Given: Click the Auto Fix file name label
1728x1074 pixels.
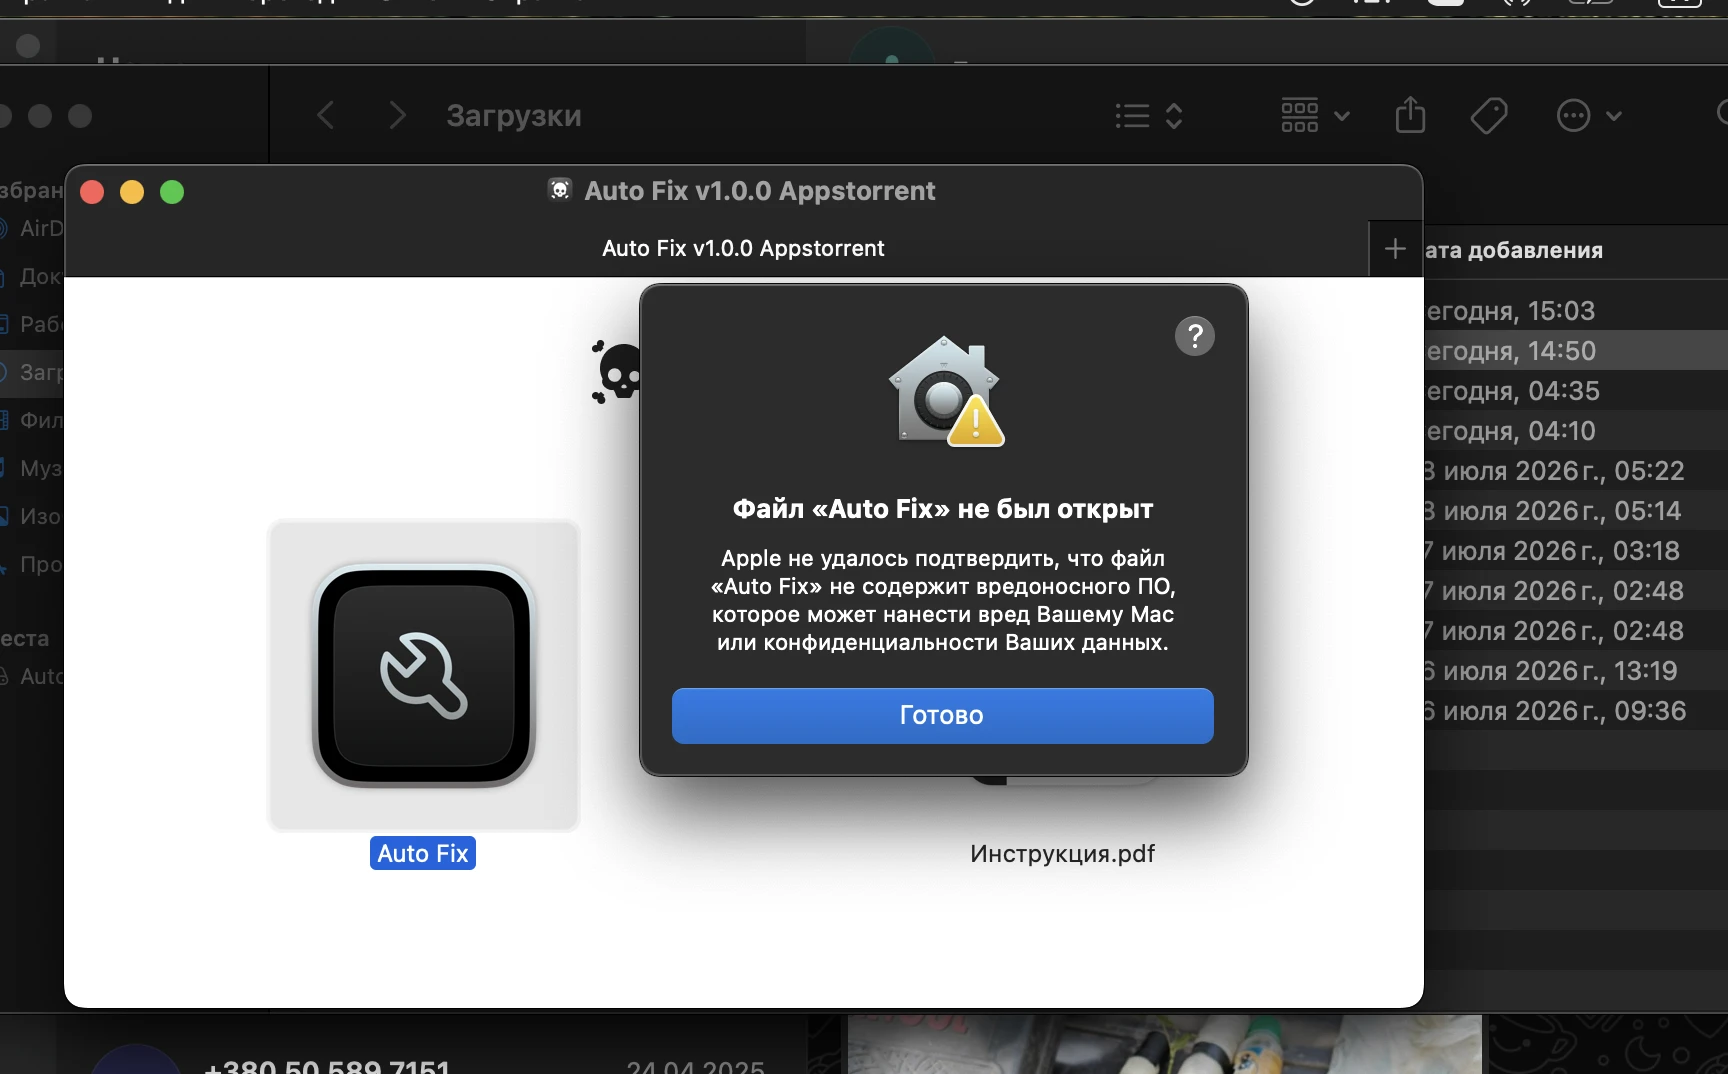Looking at the screenshot, I should tap(423, 853).
